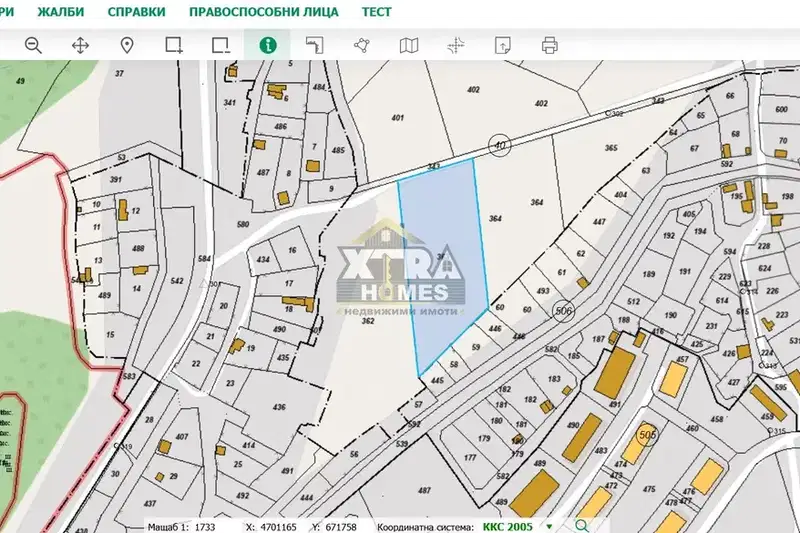Click the Y coordinate value 671758
This screenshot has height=533, width=800.
pos(339,527)
